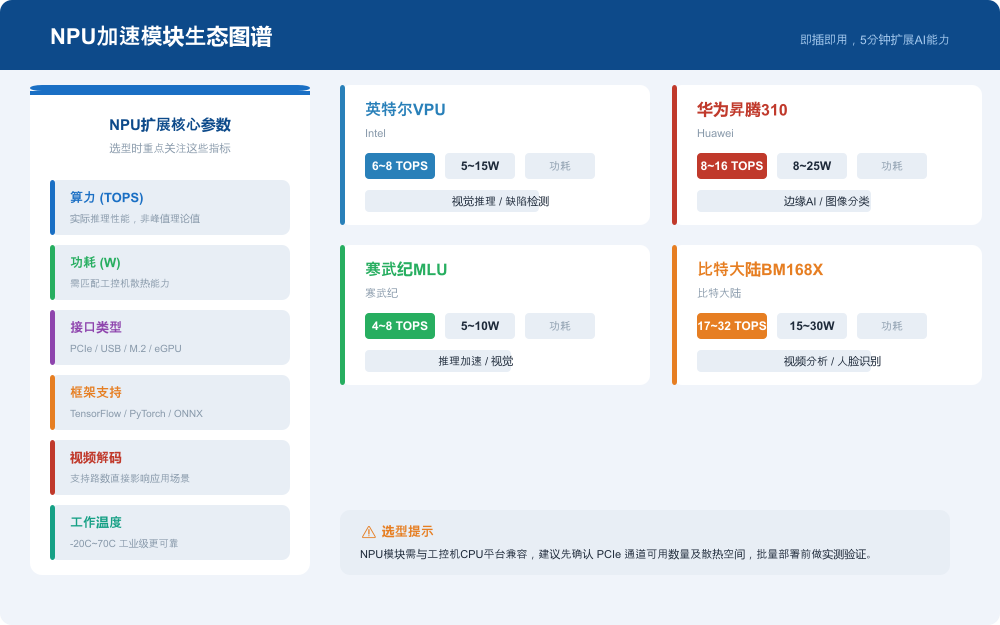The height and width of the screenshot is (625, 1000).
Task: Expand the 边缘AI / 图像分类 tag
Action: (x=828, y=201)
